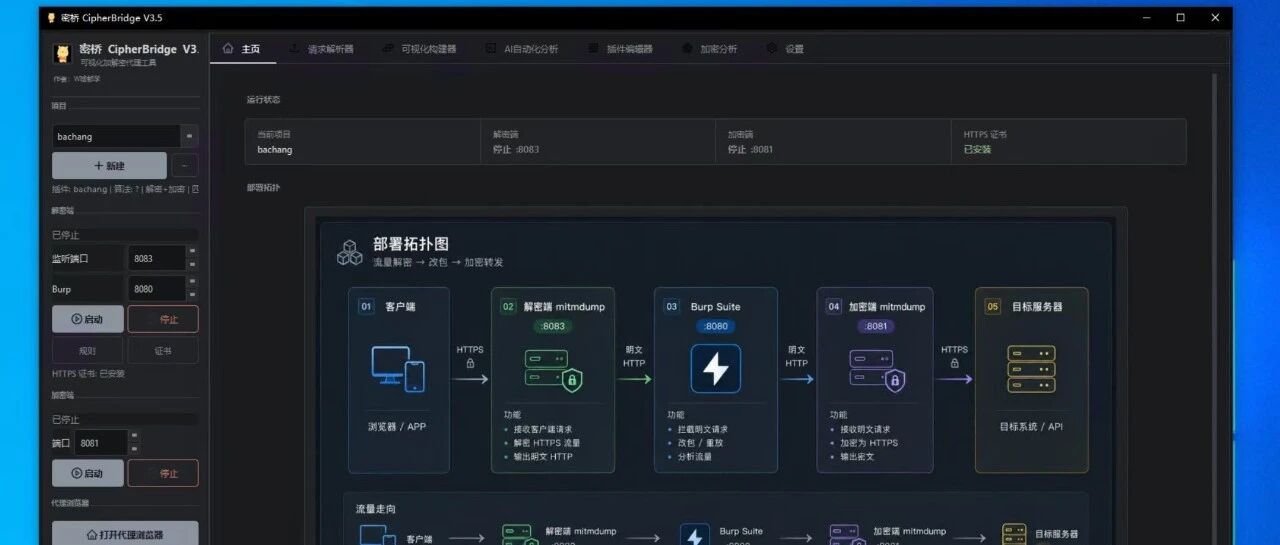Image resolution: width=1280 pixels, height=545 pixels.
Task: Open the 可视化构建器 tab
Action: [x=419, y=49]
